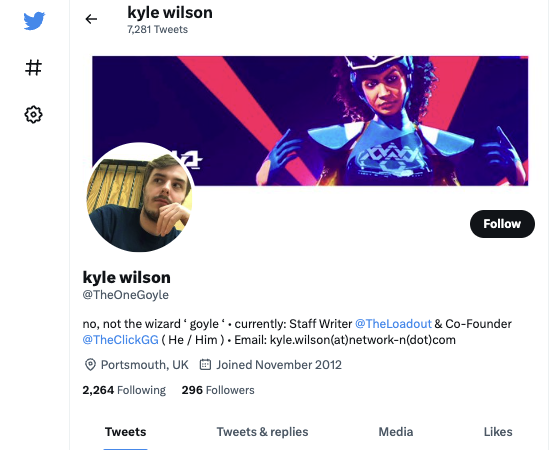This screenshot has width=552, height=450.
Task: Open the Tweets & replies tab
Action: tap(262, 432)
